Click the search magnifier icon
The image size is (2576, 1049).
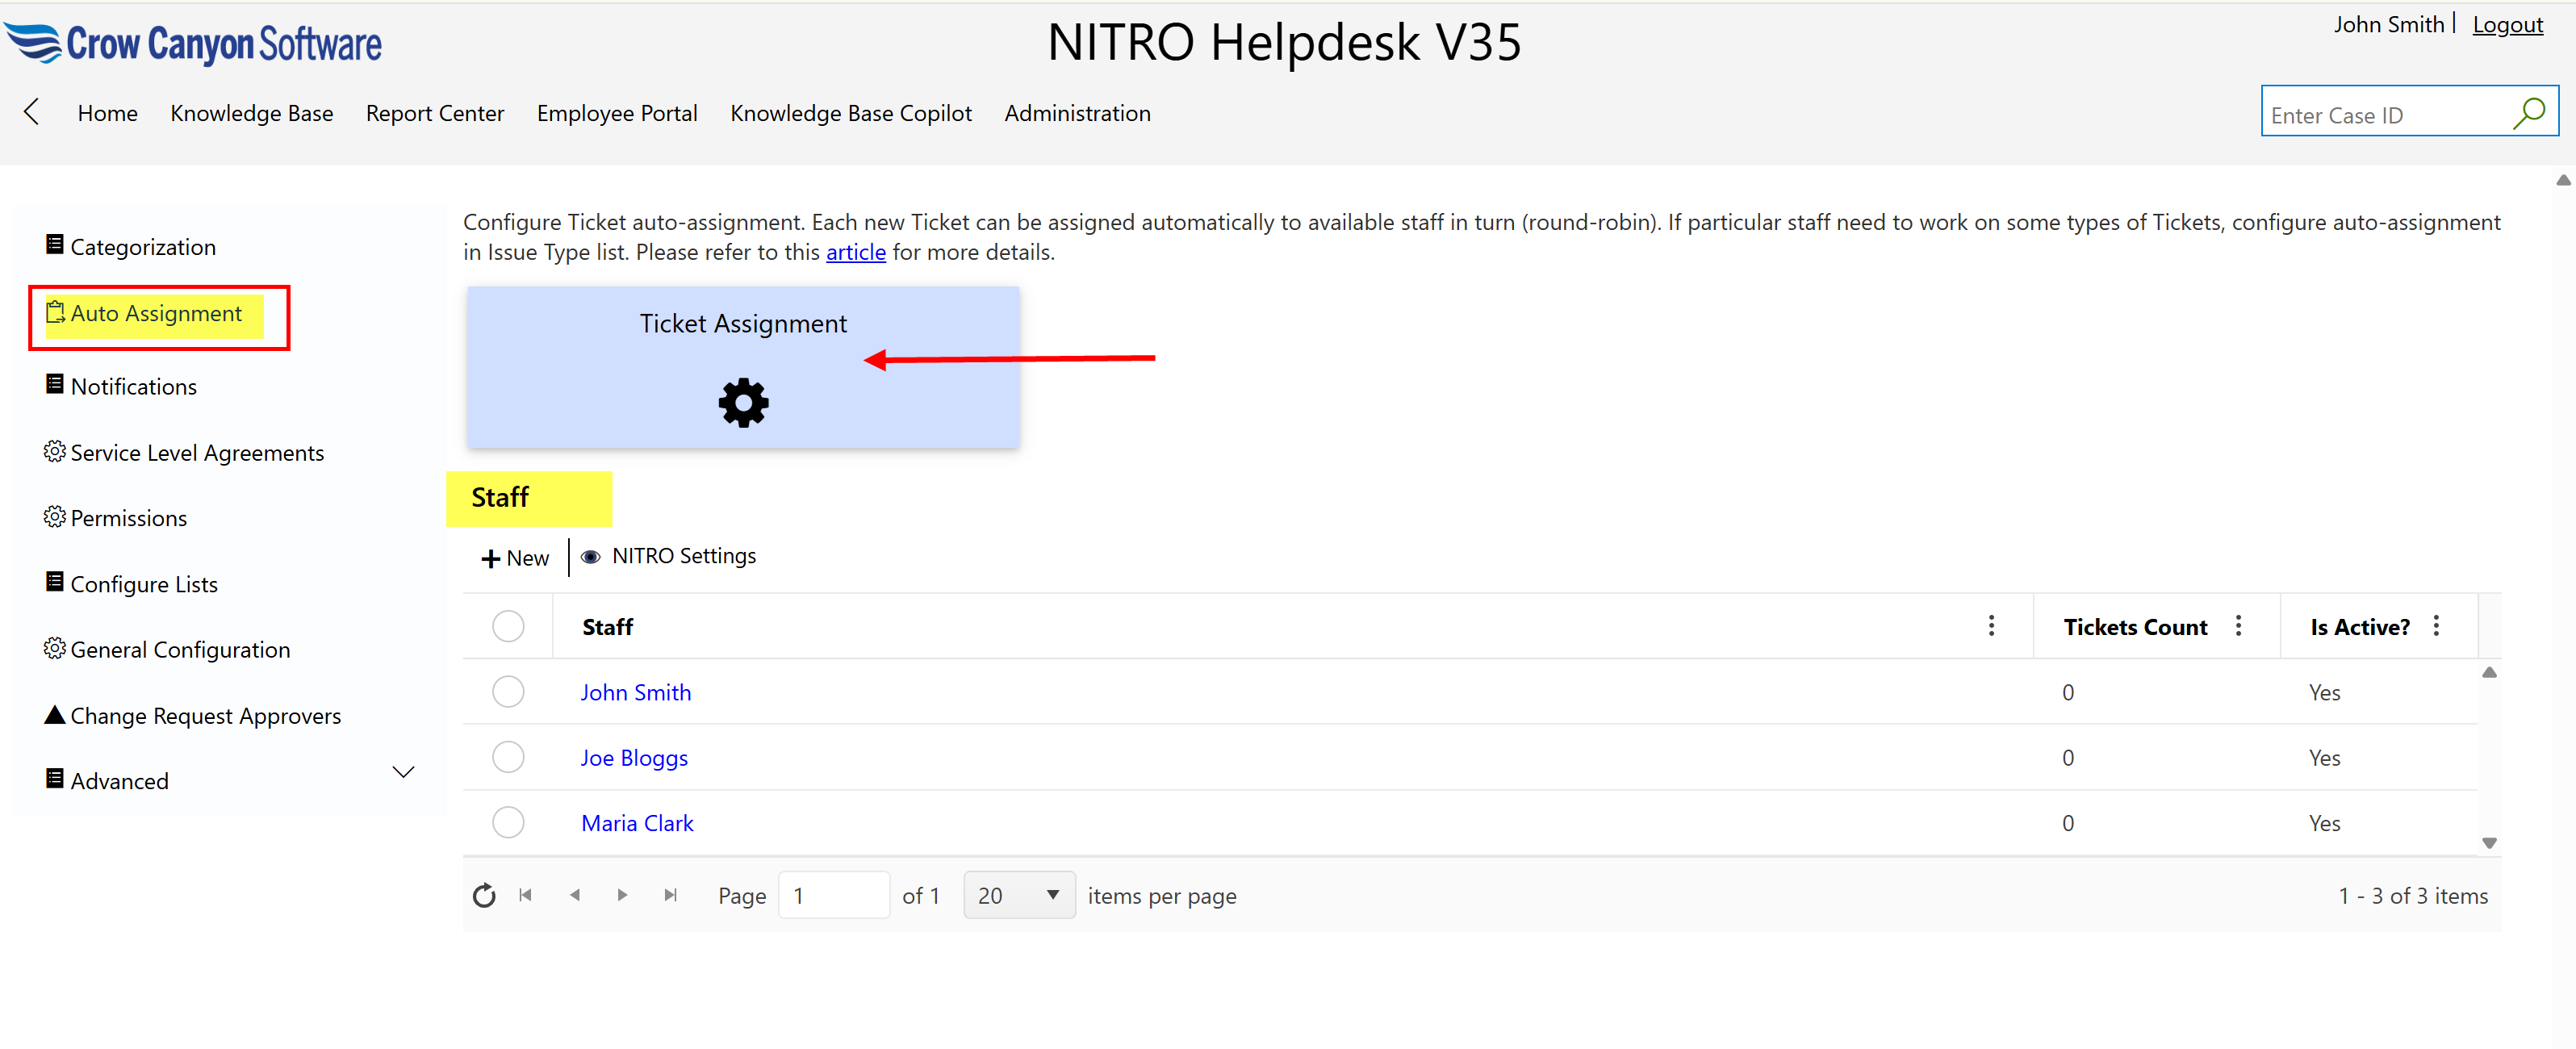2528,113
